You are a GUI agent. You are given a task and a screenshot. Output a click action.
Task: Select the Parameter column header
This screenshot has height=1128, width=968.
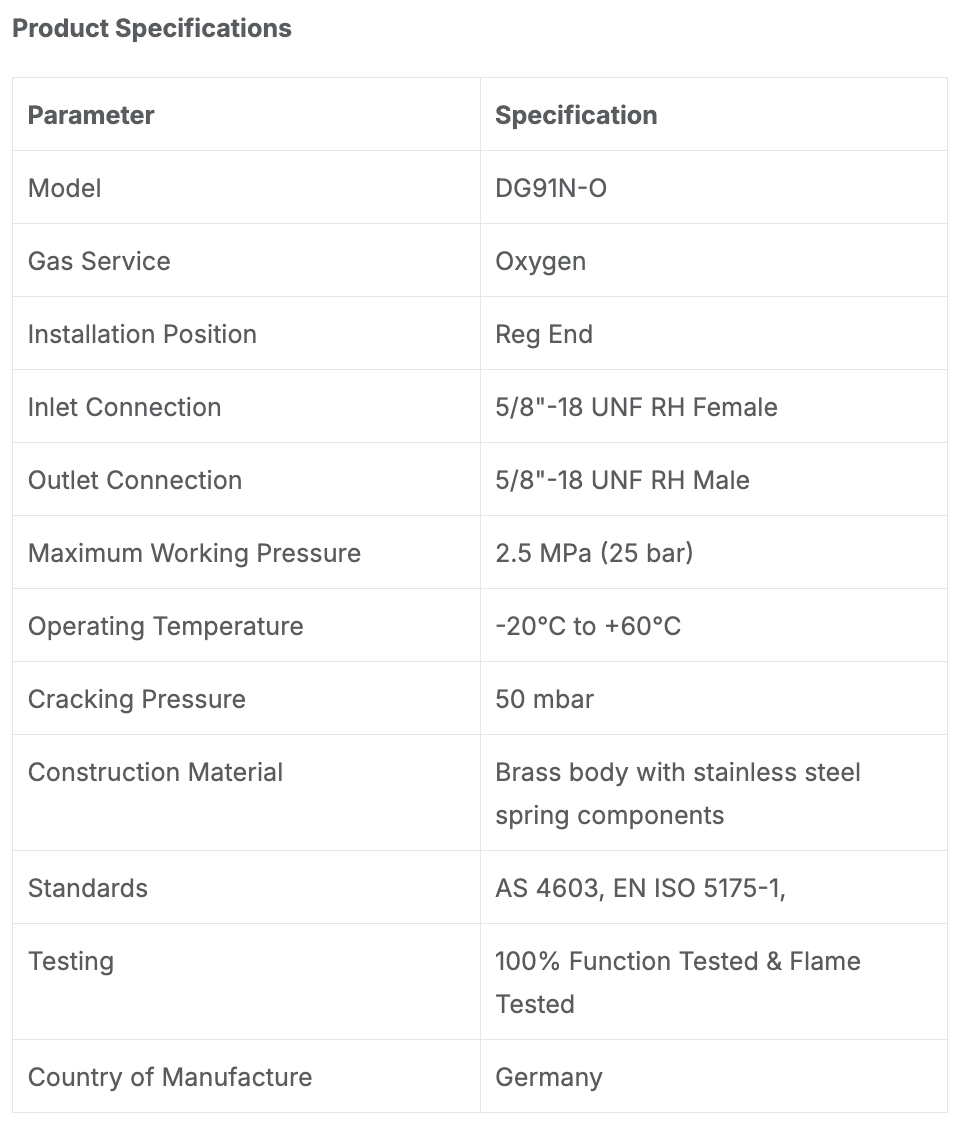[91, 115]
